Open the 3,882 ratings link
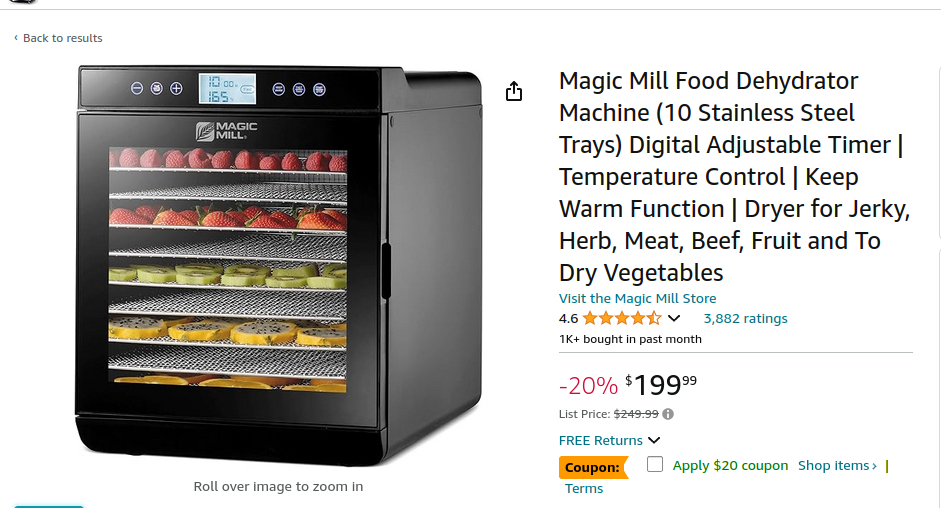941x508 pixels. point(745,319)
